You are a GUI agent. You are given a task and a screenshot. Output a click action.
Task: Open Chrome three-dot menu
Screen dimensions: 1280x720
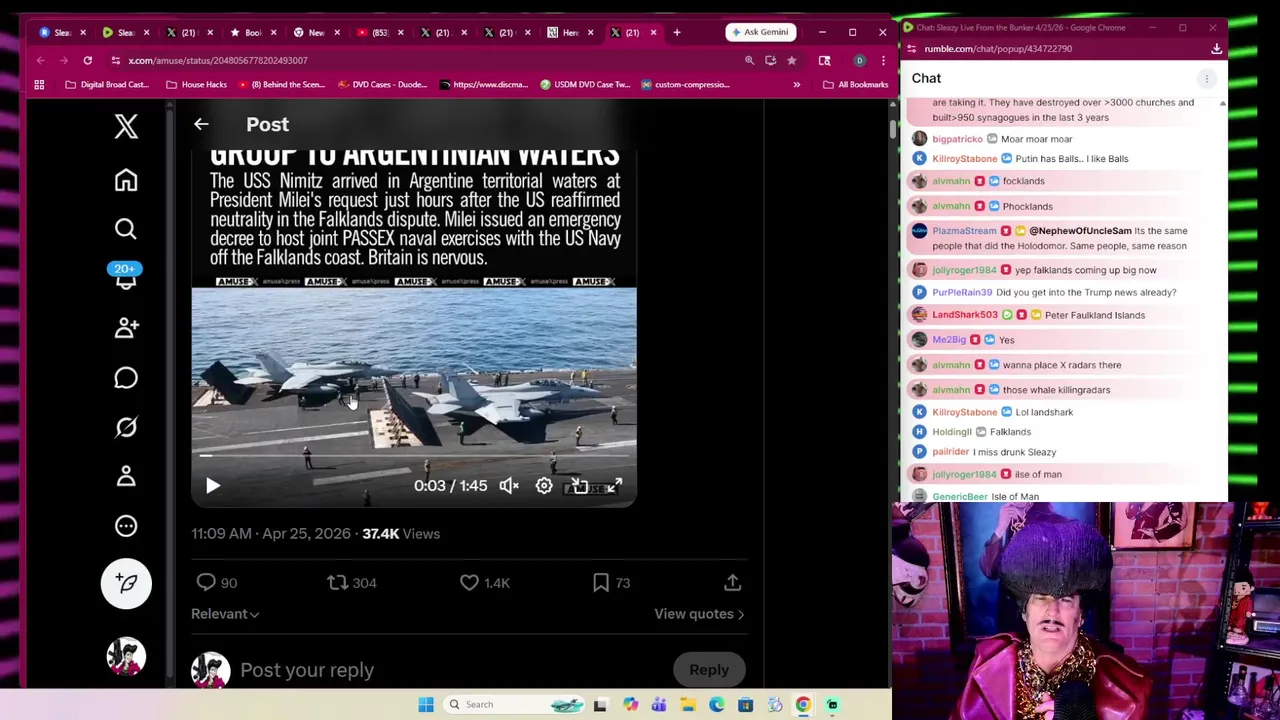pyautogui.click(x=883, y=61)
